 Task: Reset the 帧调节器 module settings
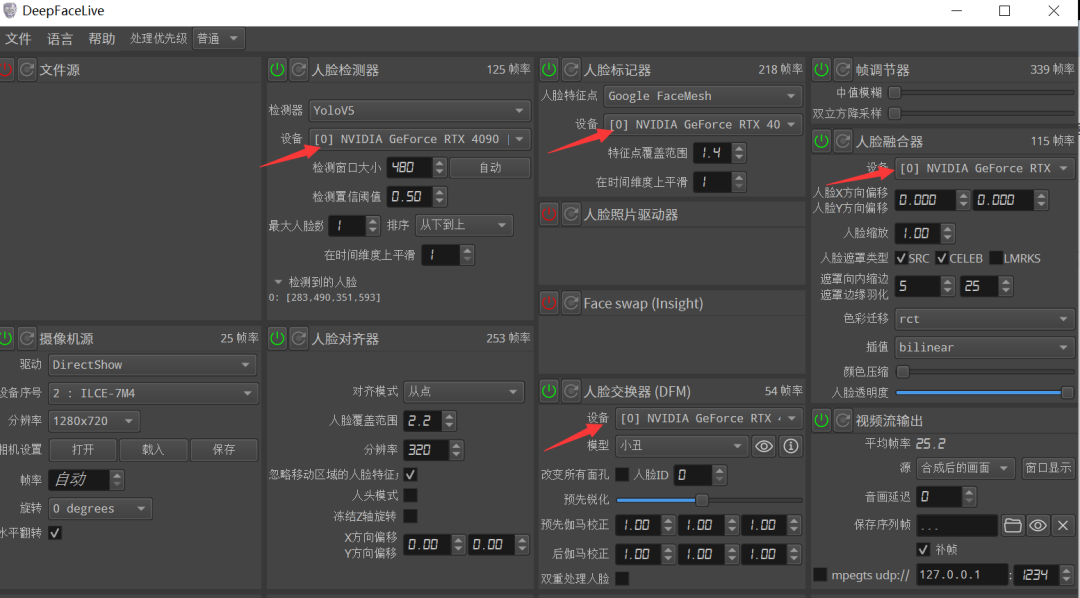point(843,70)
